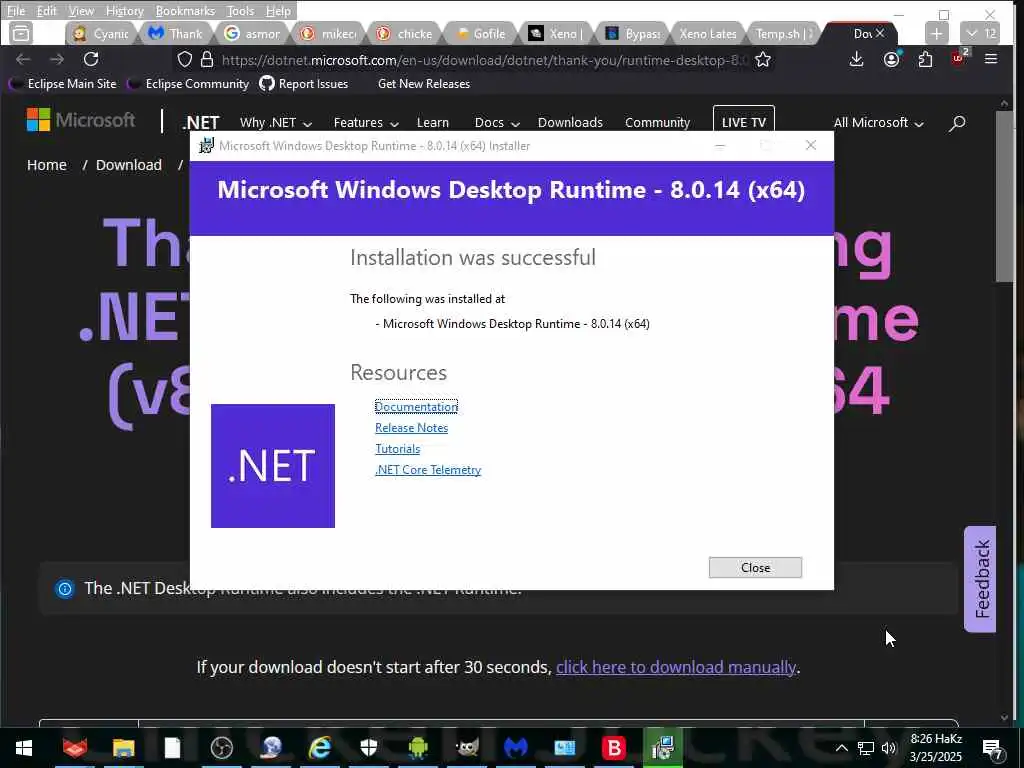Click the Home breadcrumb link

46,165
